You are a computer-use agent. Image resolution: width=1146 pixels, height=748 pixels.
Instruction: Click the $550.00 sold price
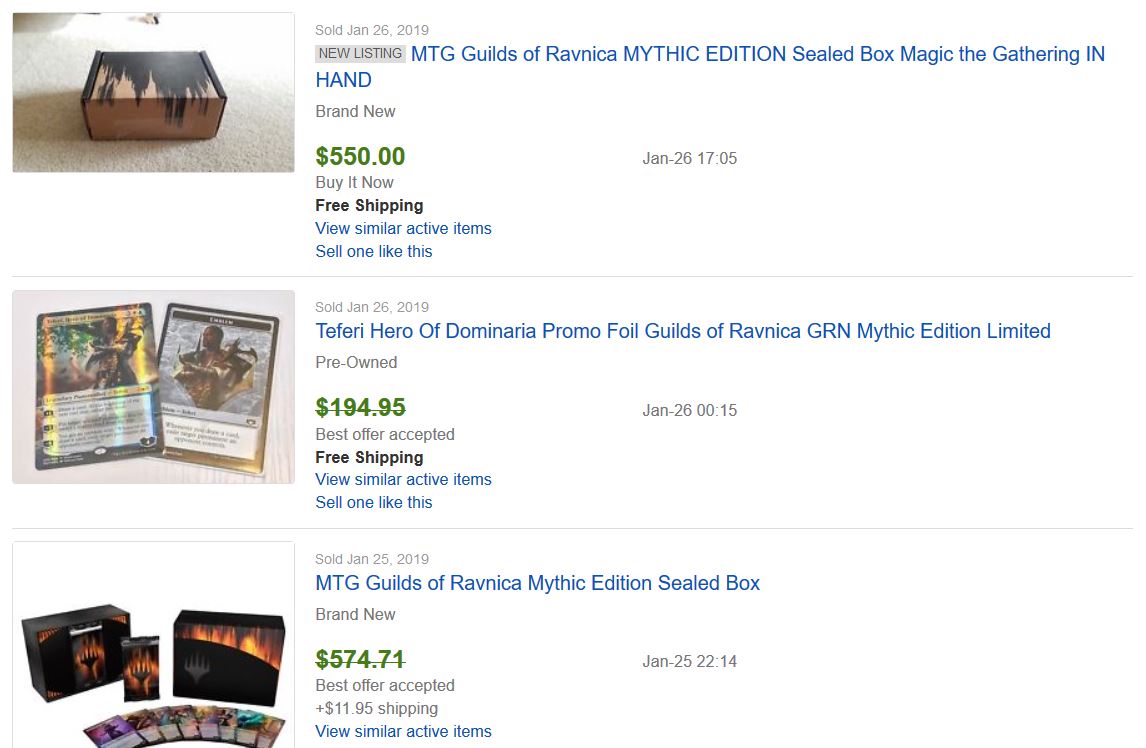click(x=360, y=157)
